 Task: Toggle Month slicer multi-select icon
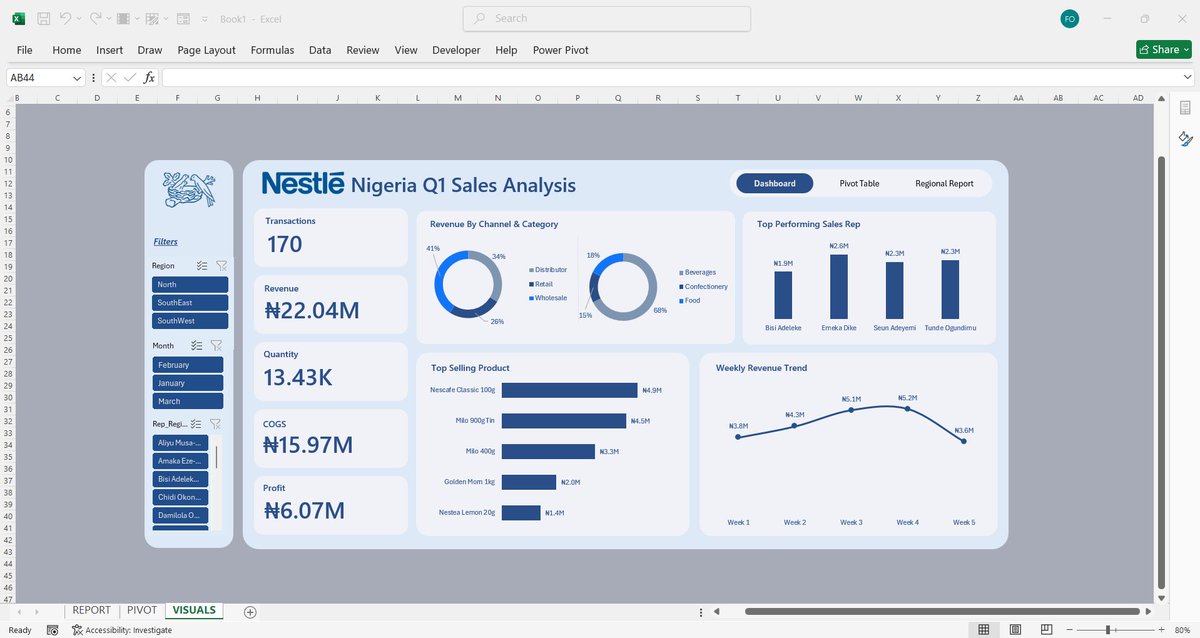[197, 345]
